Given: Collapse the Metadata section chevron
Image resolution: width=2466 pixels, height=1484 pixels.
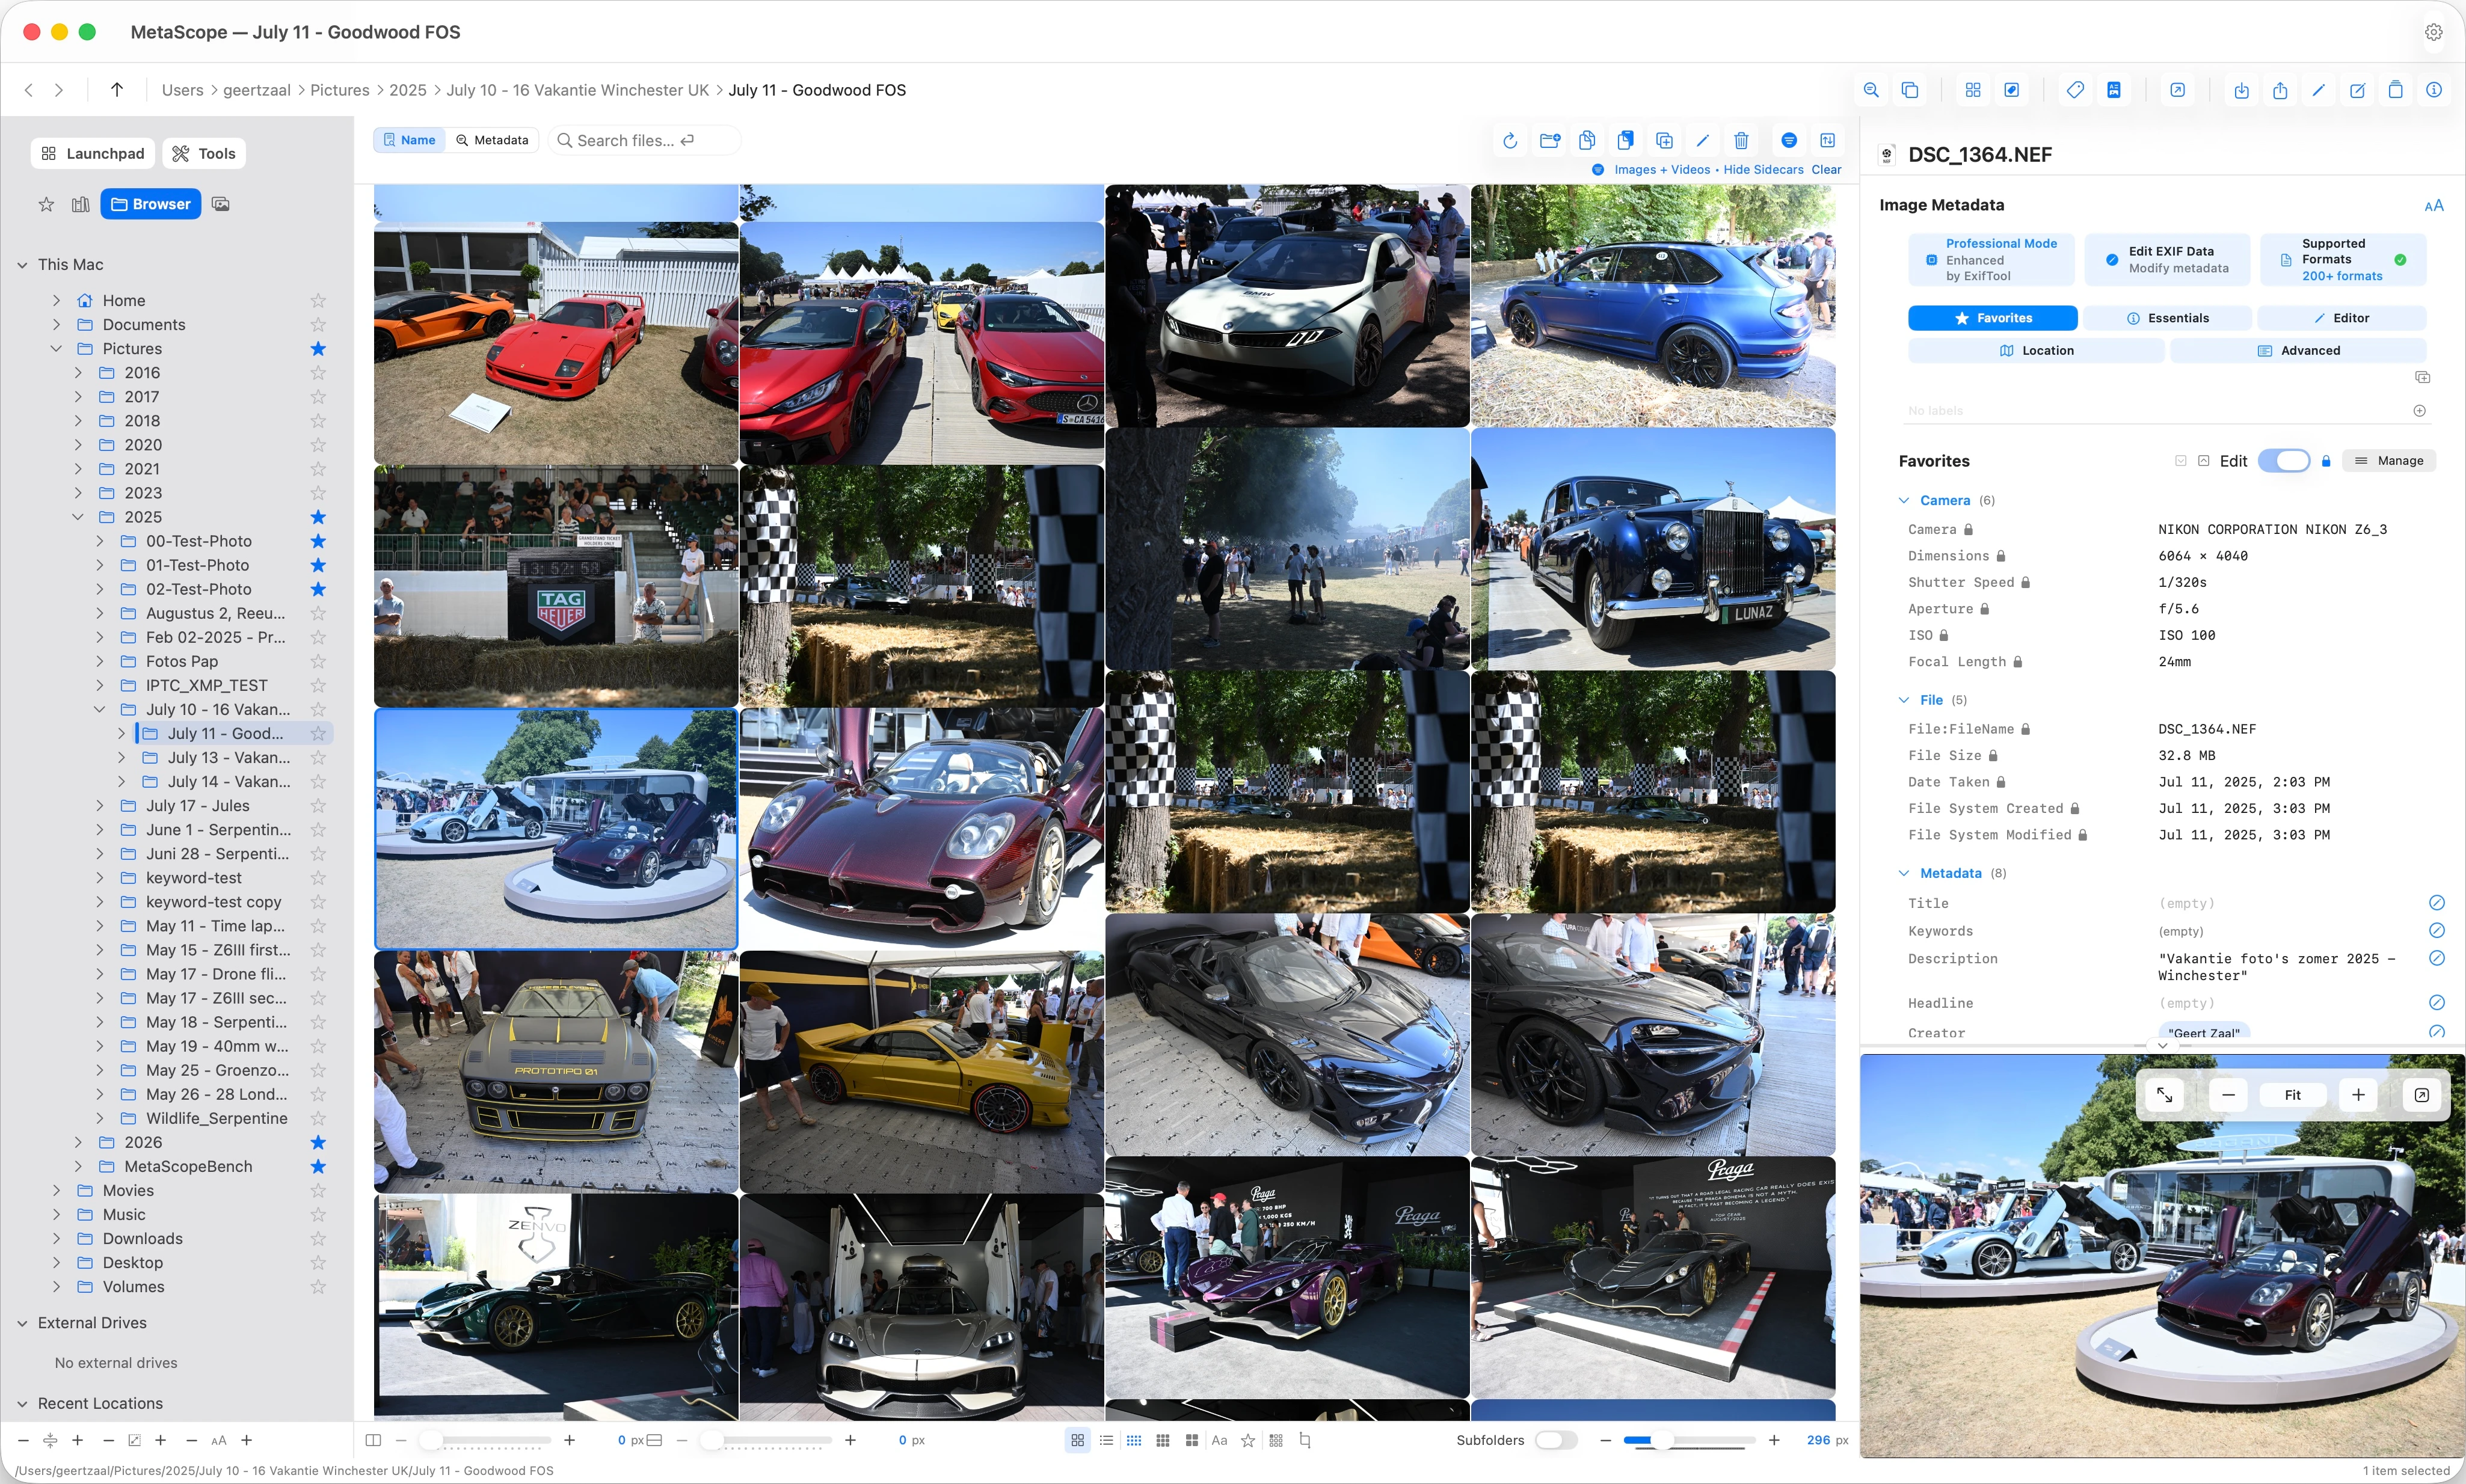Looking at the screenshot, I should point(1903,873).
